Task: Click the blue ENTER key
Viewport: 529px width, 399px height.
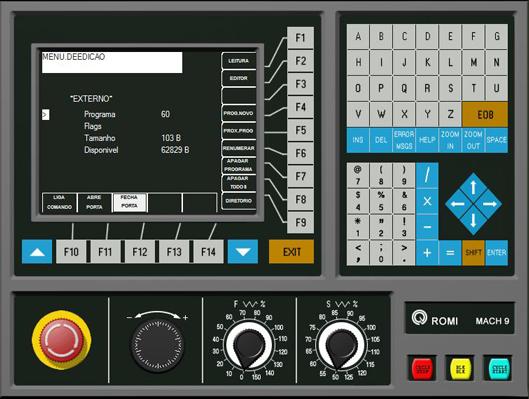Action: 496,253
